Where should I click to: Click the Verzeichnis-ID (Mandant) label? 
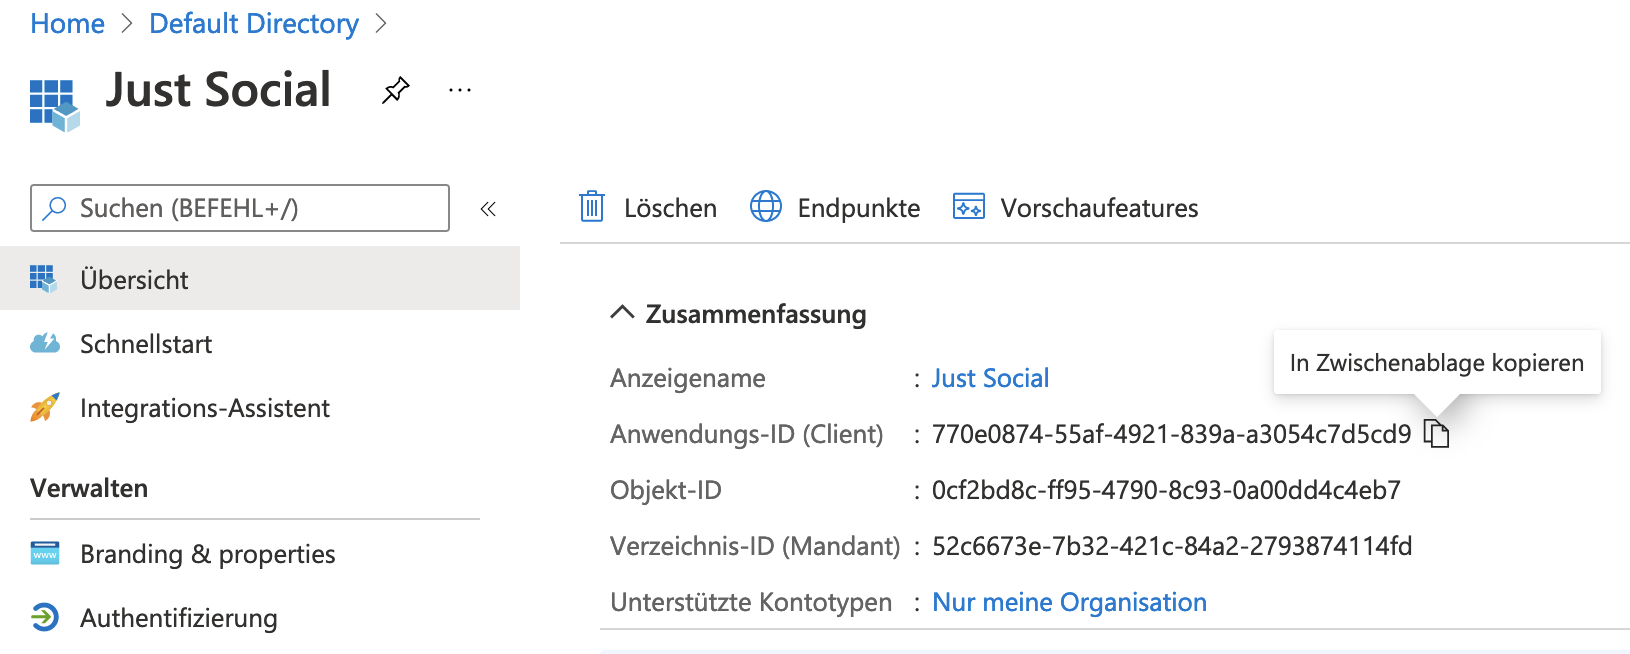tap(755, 546)
